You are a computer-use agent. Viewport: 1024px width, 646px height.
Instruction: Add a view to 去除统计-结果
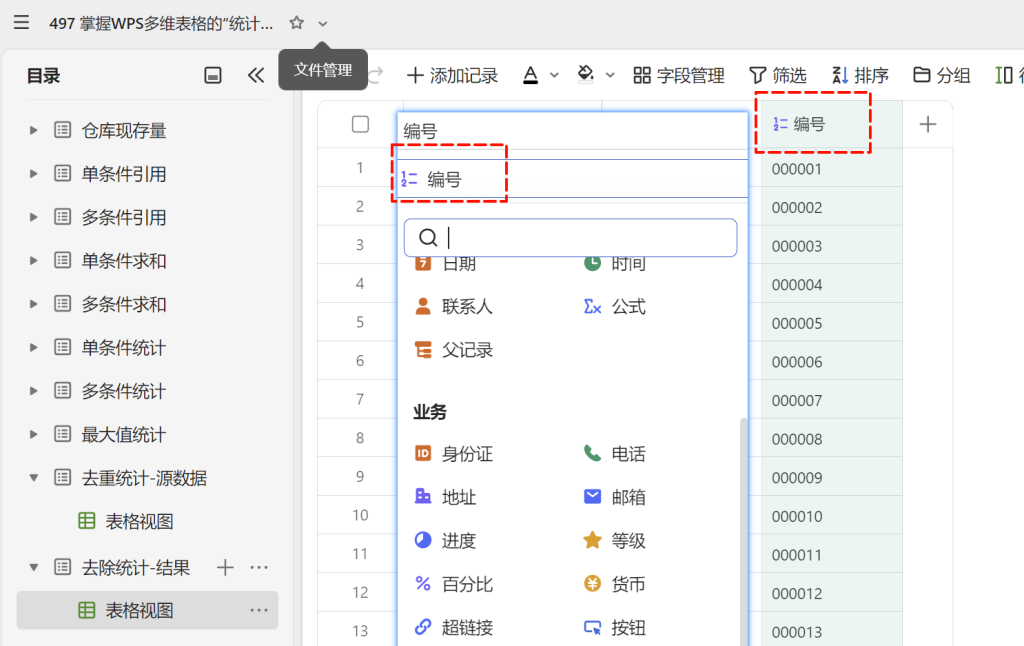(x=225, y=568)
